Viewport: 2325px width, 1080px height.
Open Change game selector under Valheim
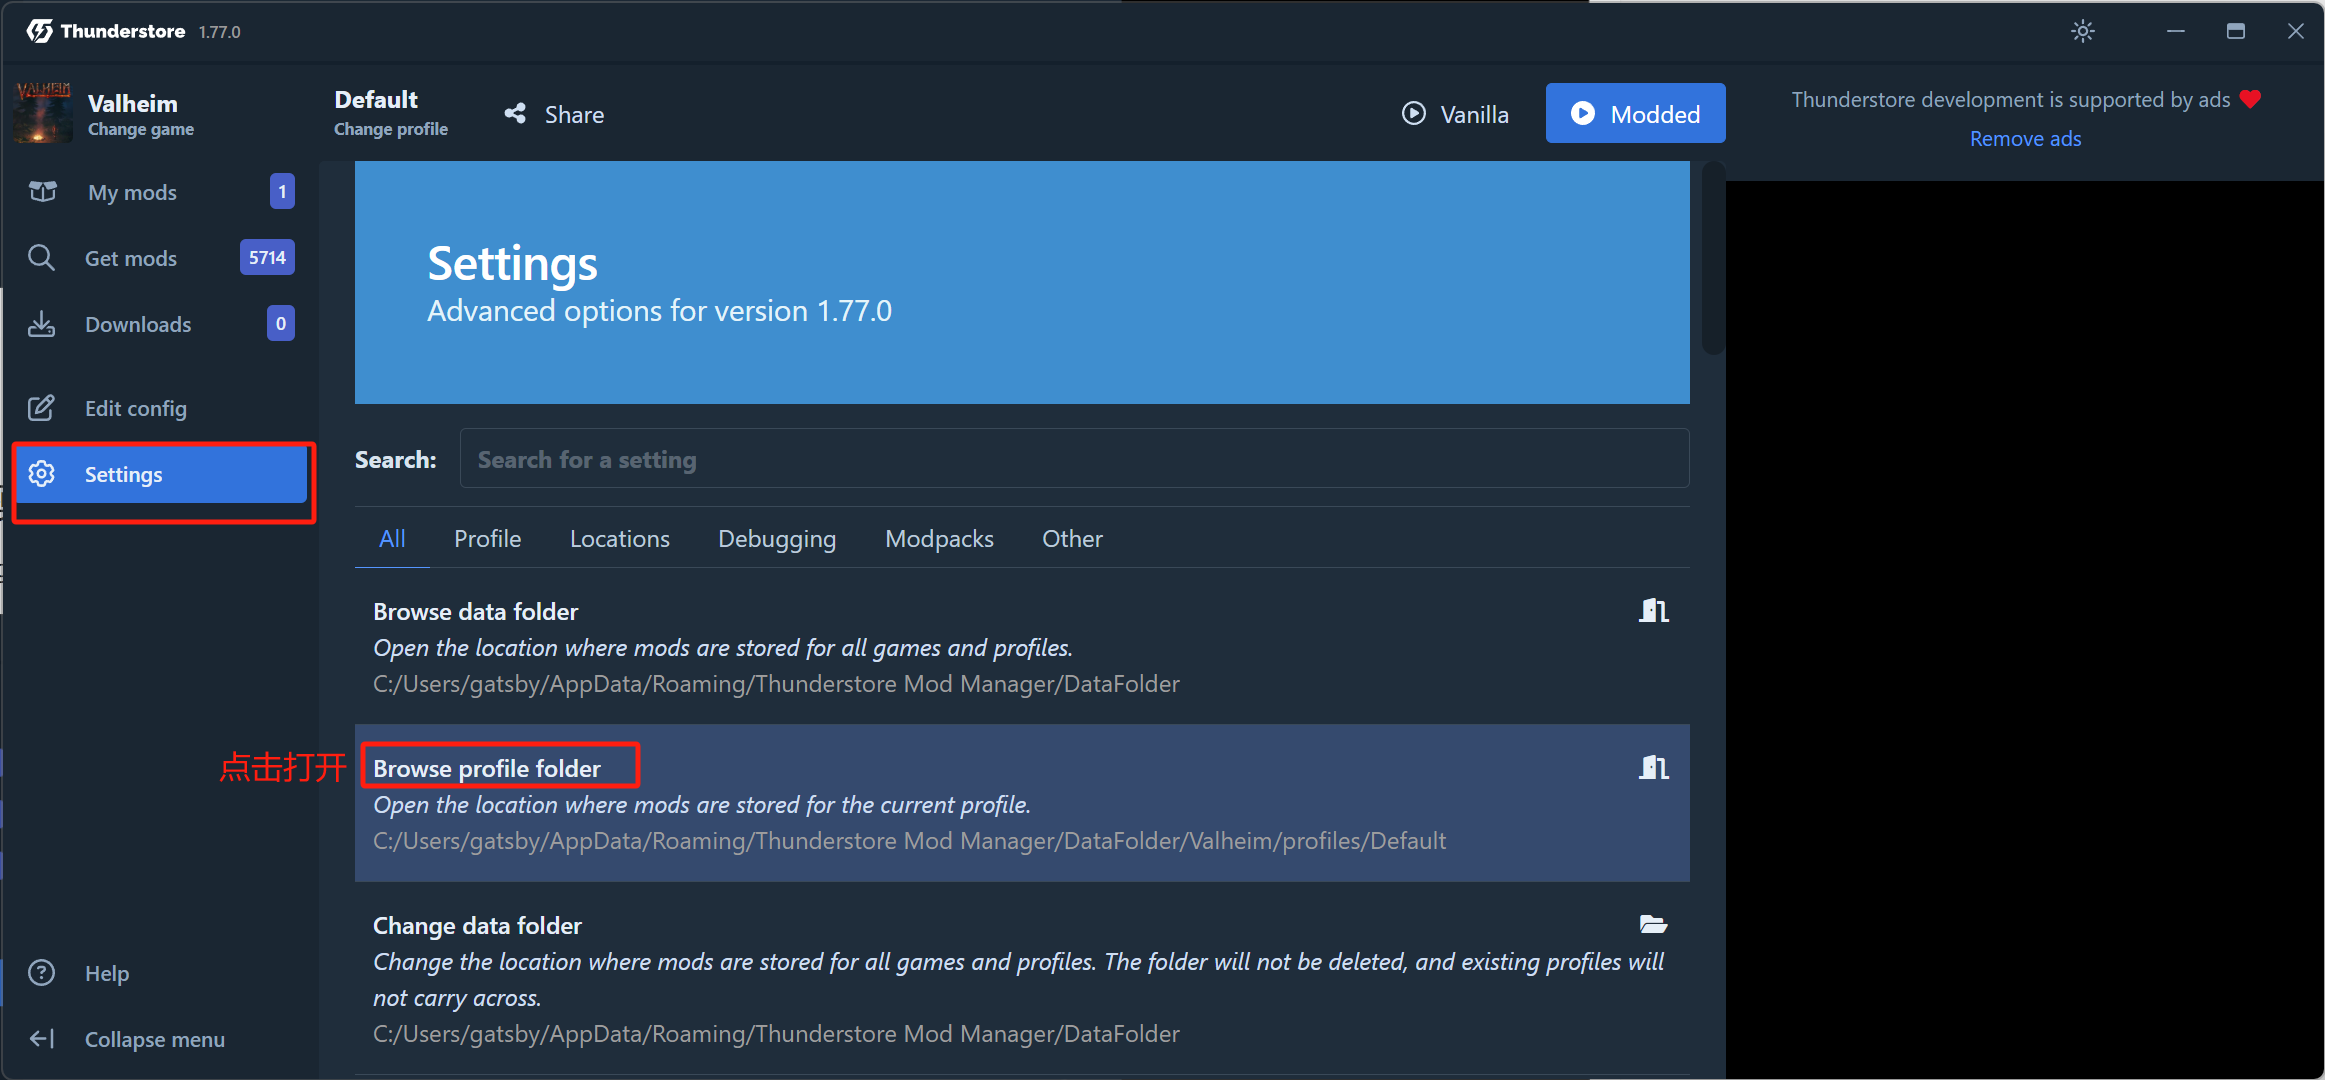coord(140,130)
